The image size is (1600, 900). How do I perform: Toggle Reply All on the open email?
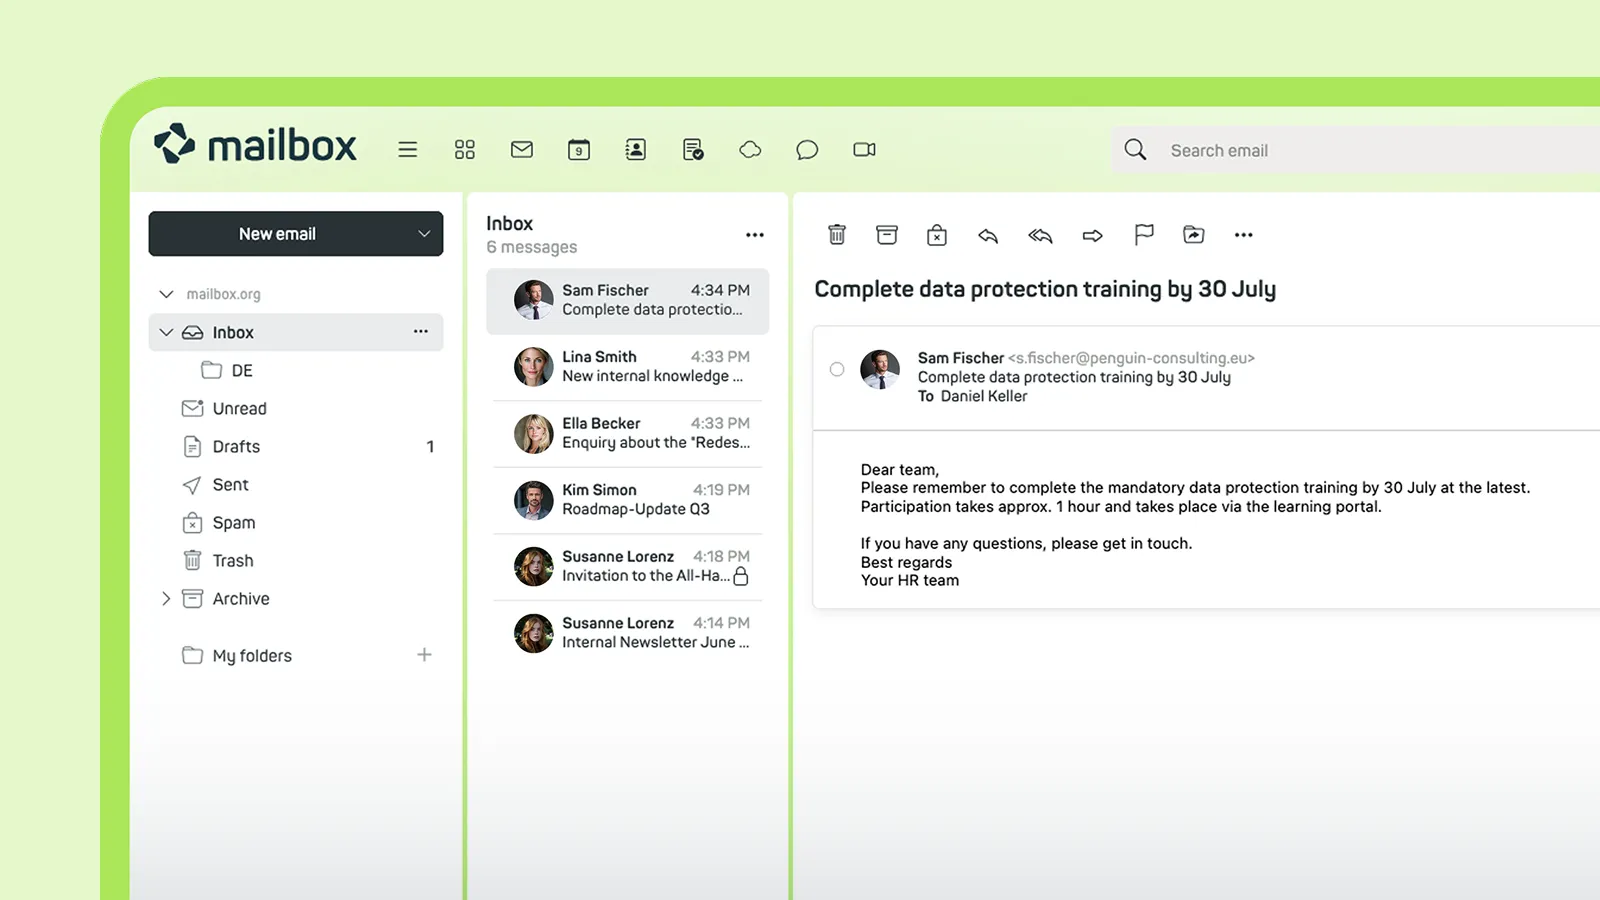click(1040, 234)
